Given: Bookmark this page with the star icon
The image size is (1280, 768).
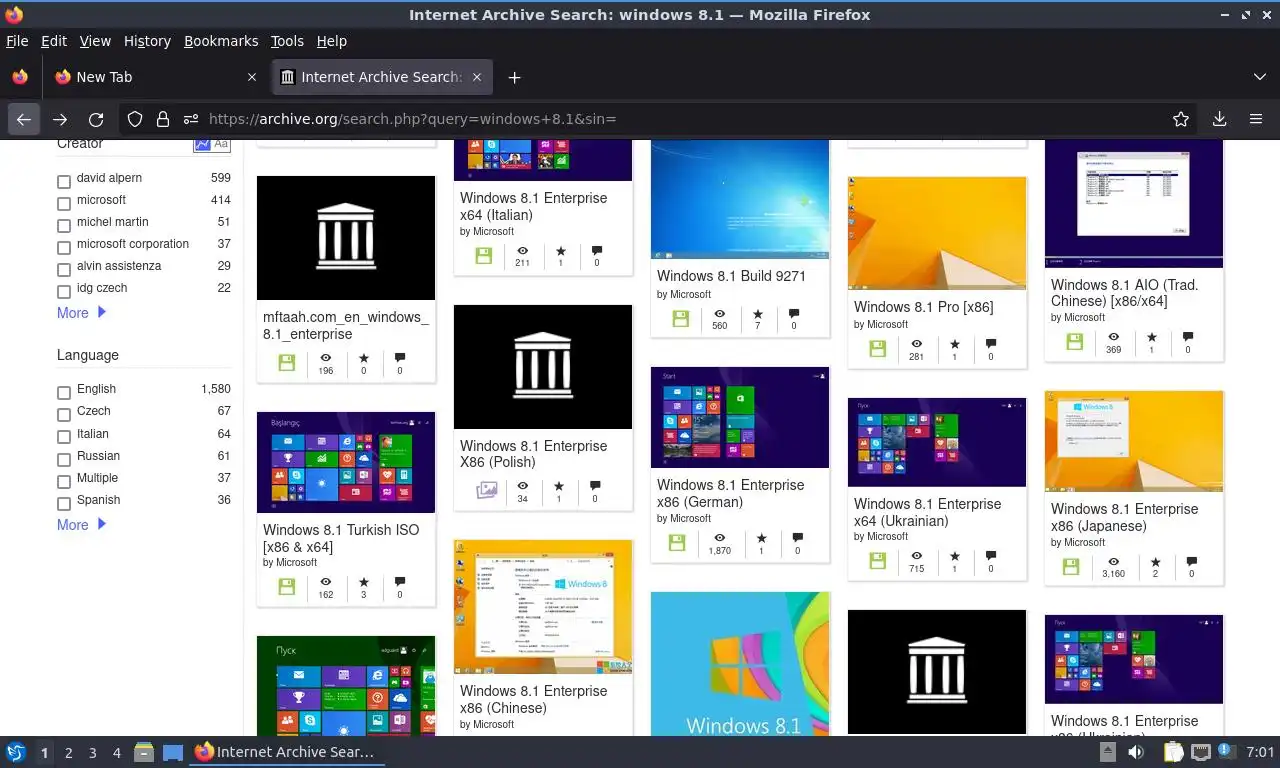Looking at the screenshot, I should coord(1181,119).
